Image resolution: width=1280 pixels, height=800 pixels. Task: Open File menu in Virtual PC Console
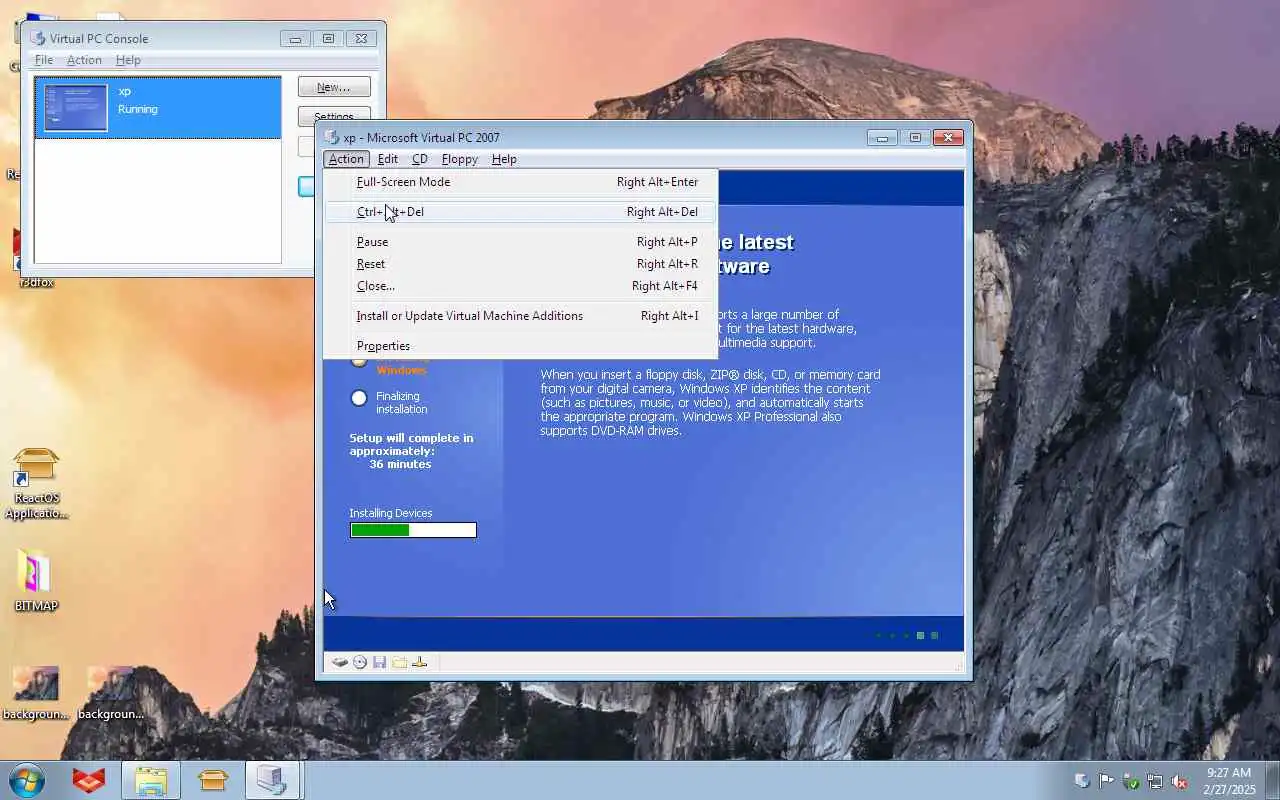(44, 60)
